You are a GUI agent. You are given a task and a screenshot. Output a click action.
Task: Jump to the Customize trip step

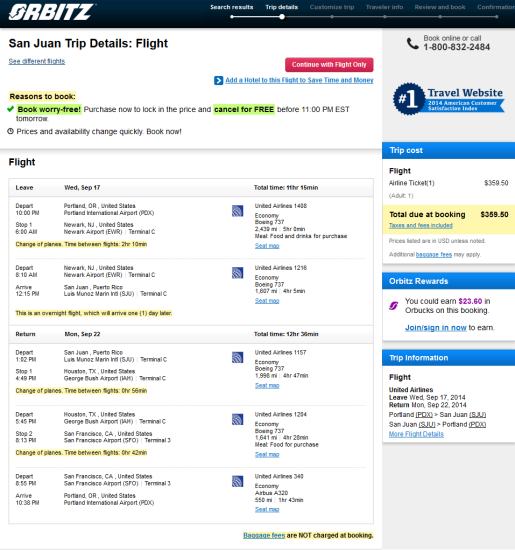click(x=332, y=7)
